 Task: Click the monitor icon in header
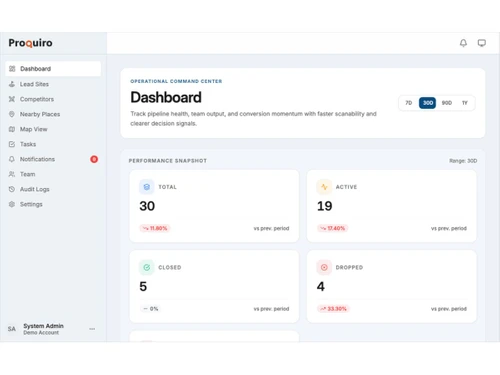(482, 43)
